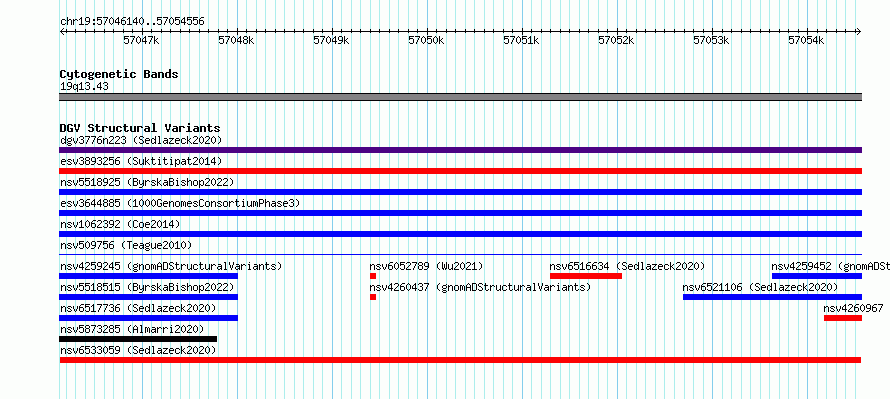Screen dimensions: 890x399
Task: Click the red nsv6516634 variant bar
Action: pyautogui.click(x=586, y=276)
